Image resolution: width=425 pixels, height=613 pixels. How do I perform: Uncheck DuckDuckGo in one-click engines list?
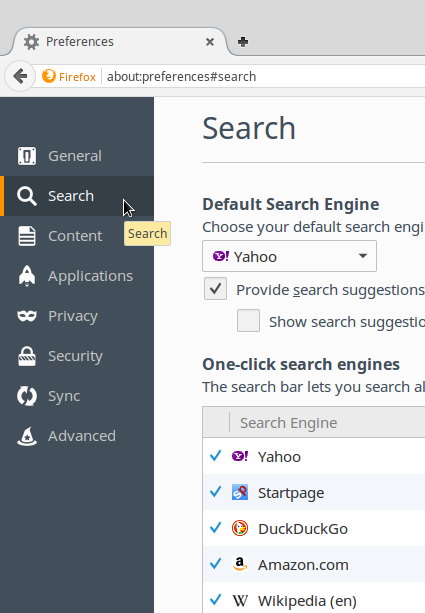(x=215, y=528)
